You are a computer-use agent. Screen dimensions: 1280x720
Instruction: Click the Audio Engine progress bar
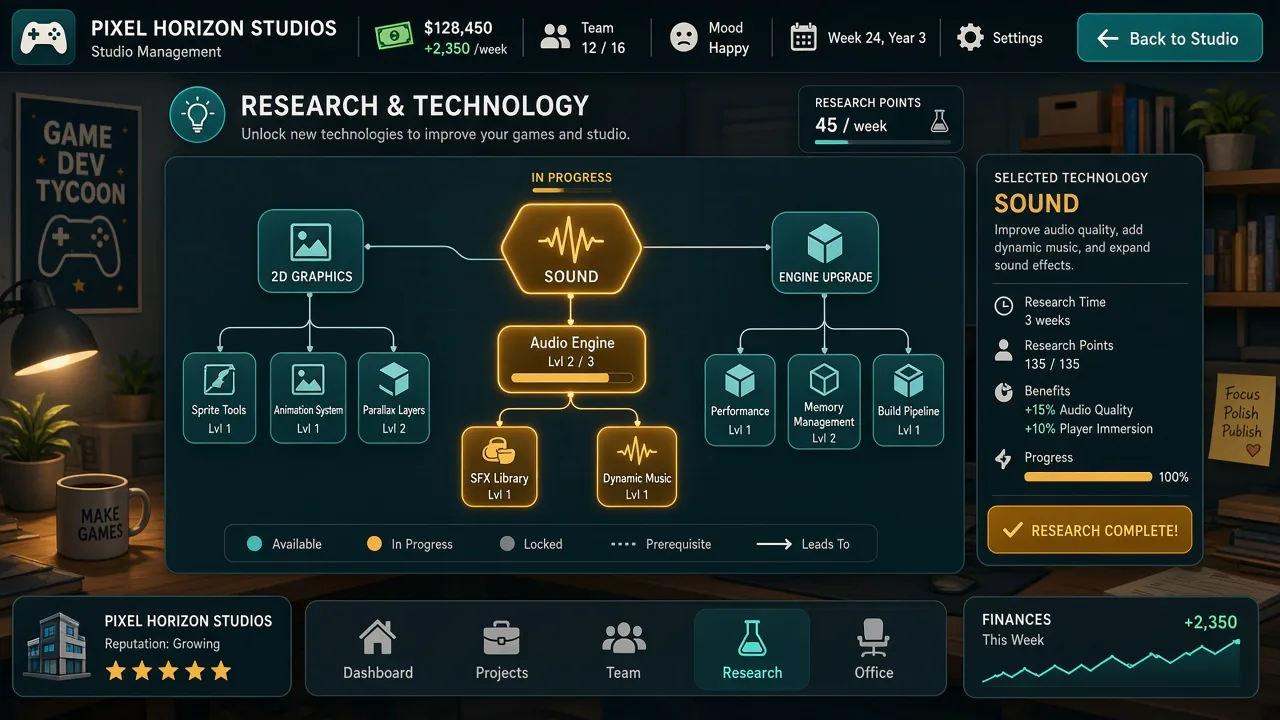pos(572,378)
